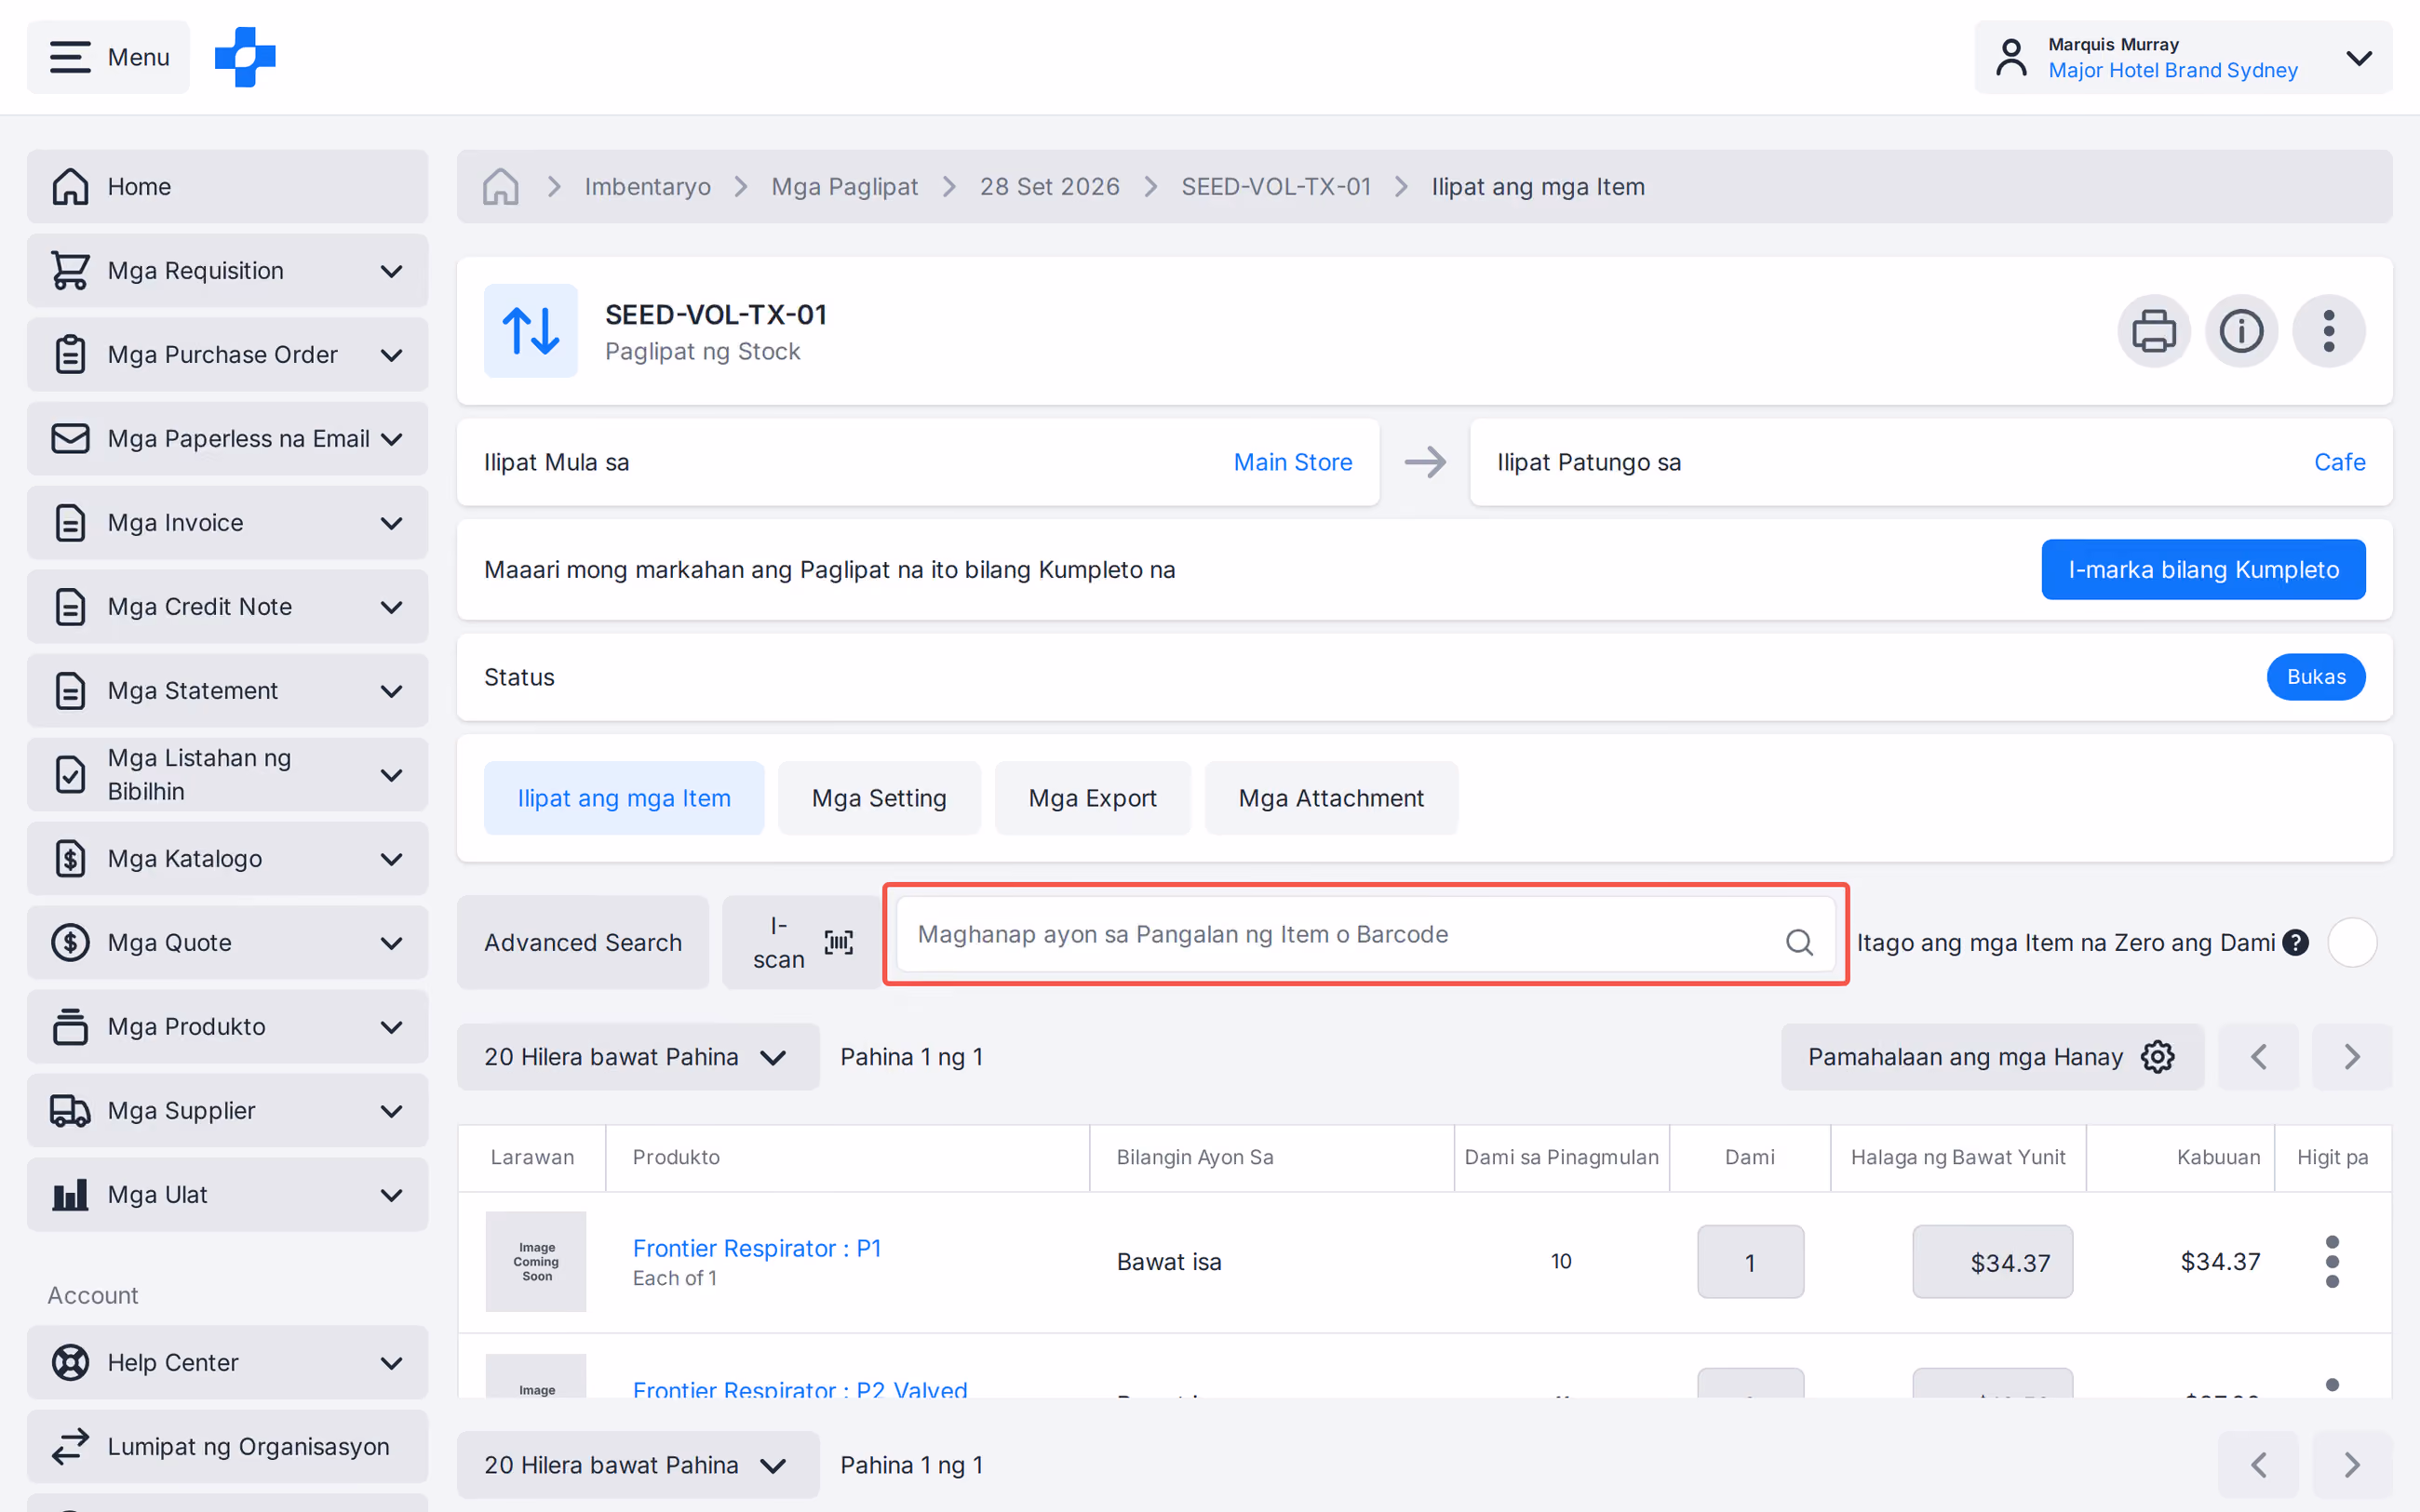Switch to Mga Setting tab
This screenshot has width=2420, height=1512.
(879, 798)
